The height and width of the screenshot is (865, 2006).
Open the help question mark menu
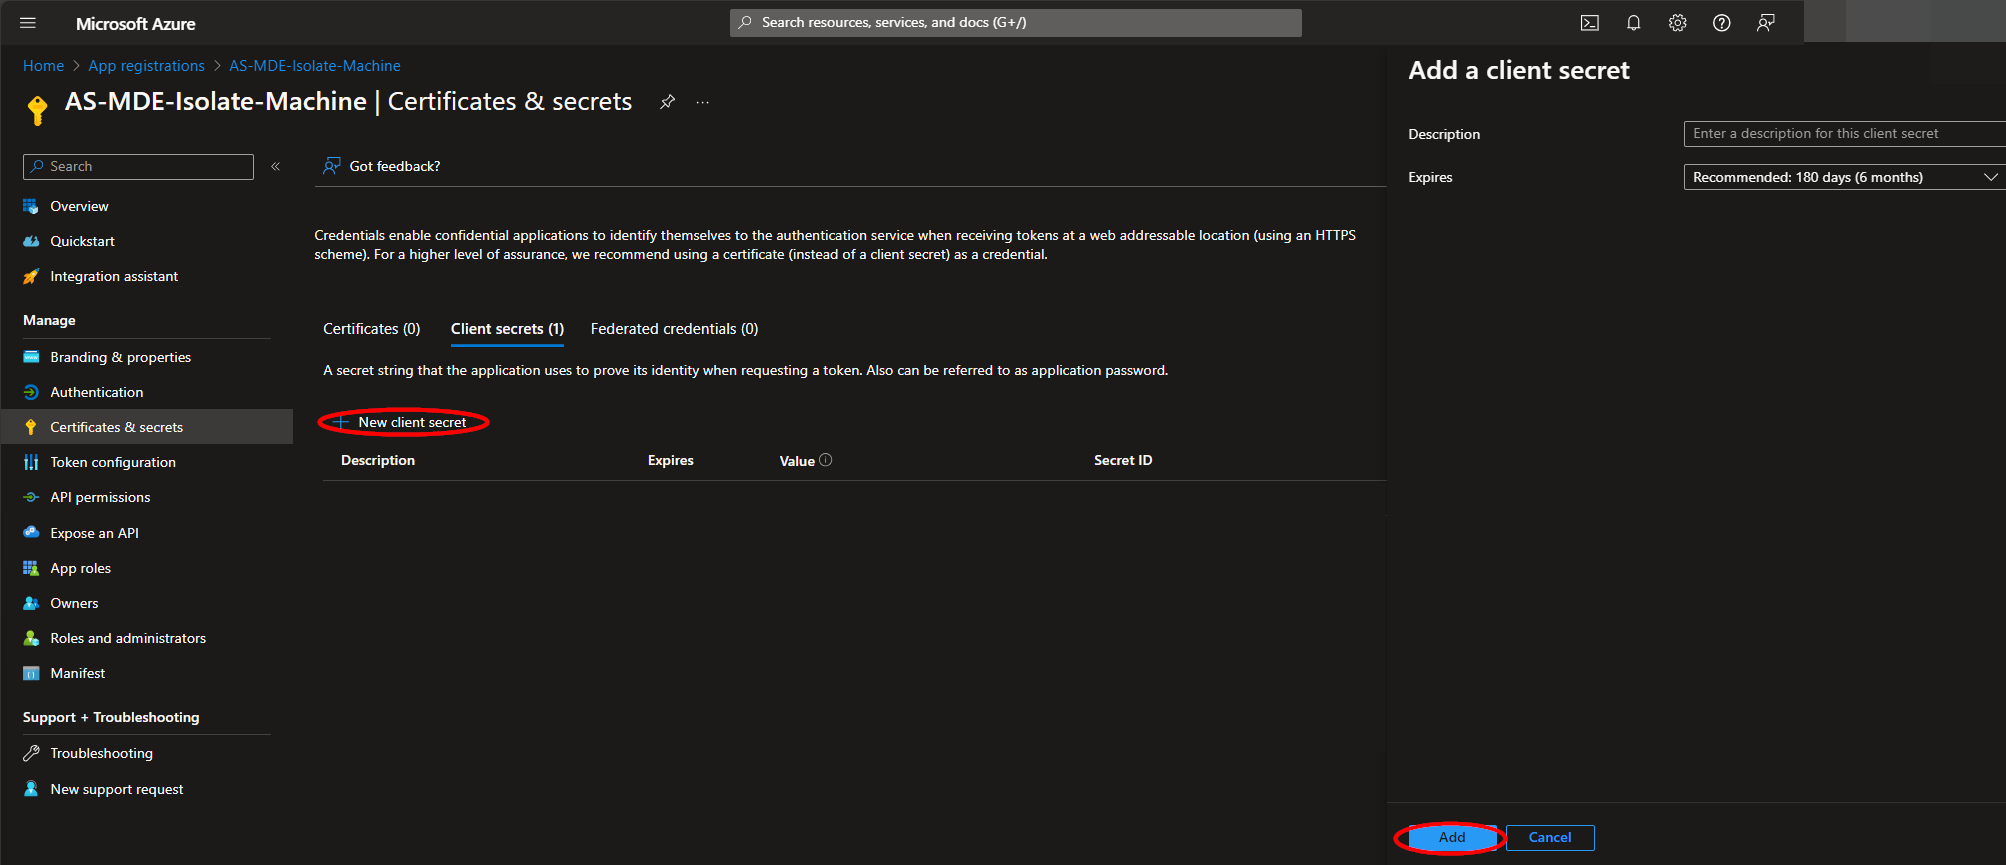click(1721, 23)
